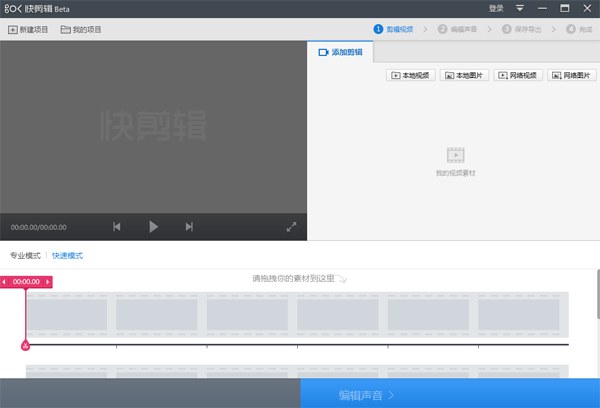Expand the preview to fullscreen
The height and width of the screenshot is (408, 600).
(291, 227)
